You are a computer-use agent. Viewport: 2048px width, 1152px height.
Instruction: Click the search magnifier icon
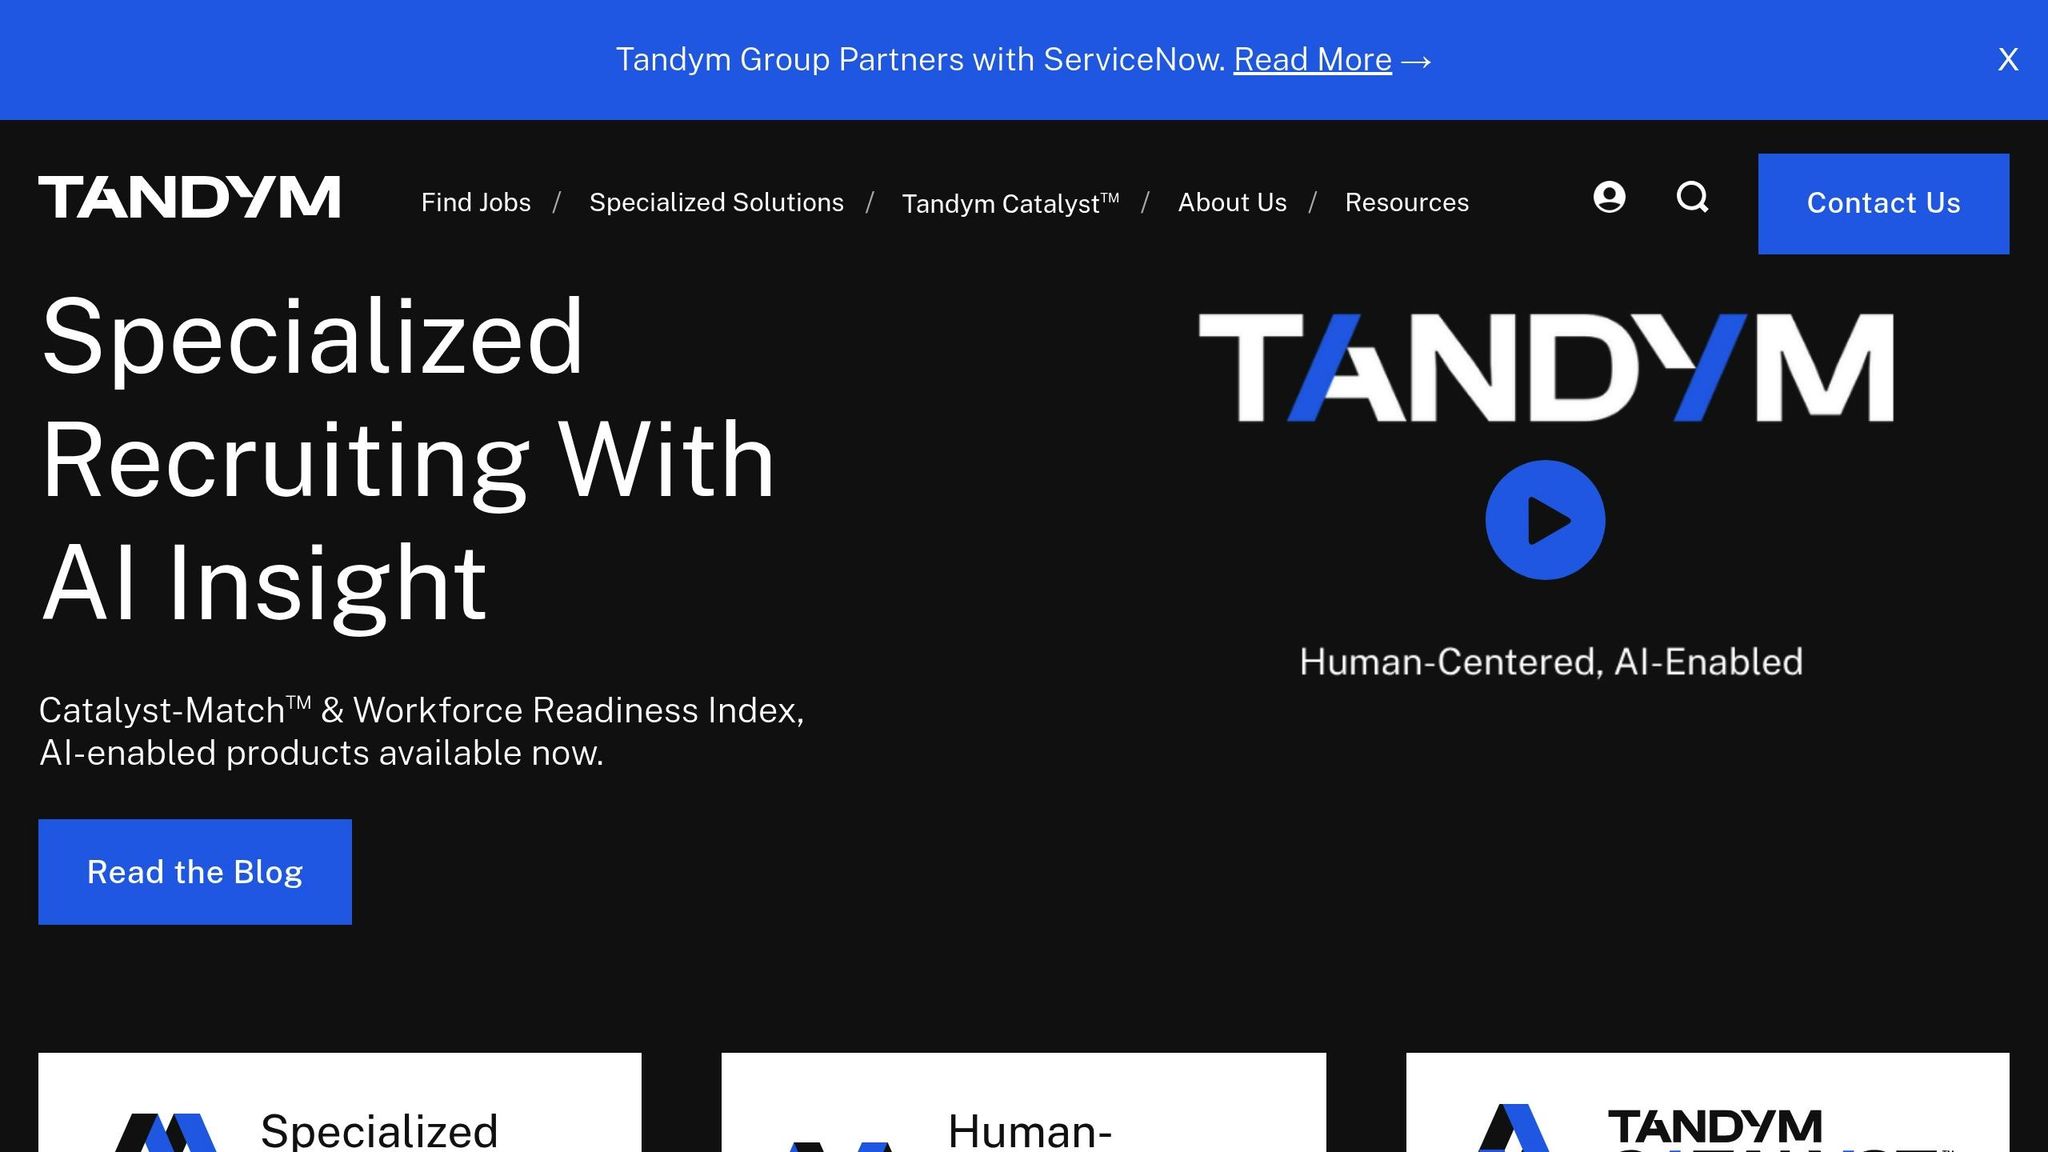[1692, 198]
